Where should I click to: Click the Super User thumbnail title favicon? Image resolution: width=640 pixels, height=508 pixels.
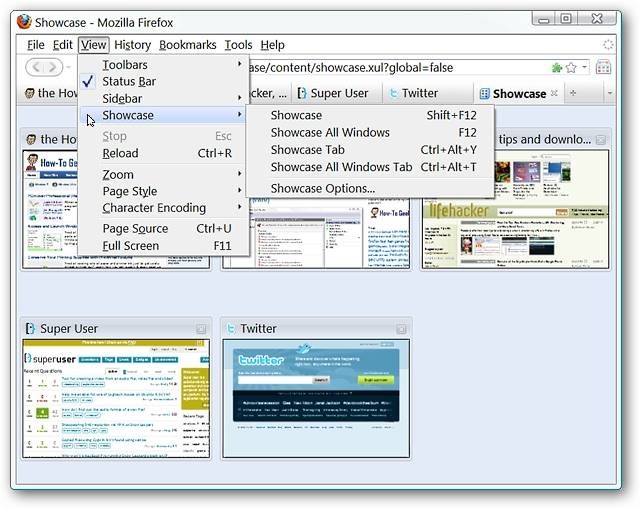[x=30, y=328]
